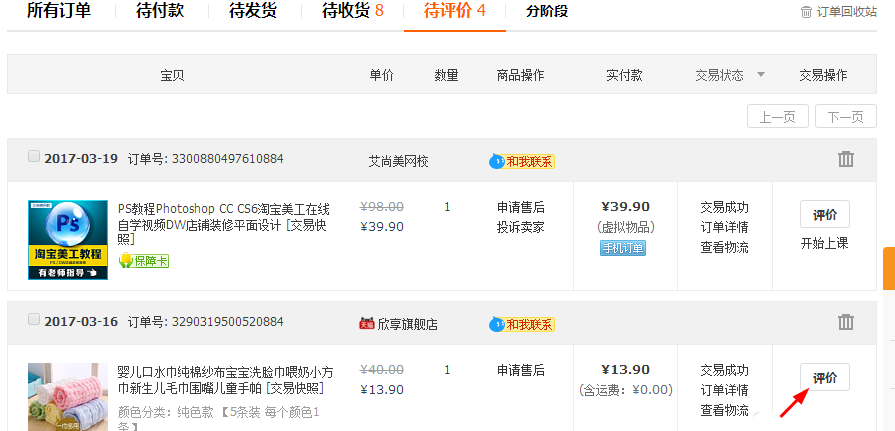Select the 2017-03-19 order checkbox

[34, 156]
